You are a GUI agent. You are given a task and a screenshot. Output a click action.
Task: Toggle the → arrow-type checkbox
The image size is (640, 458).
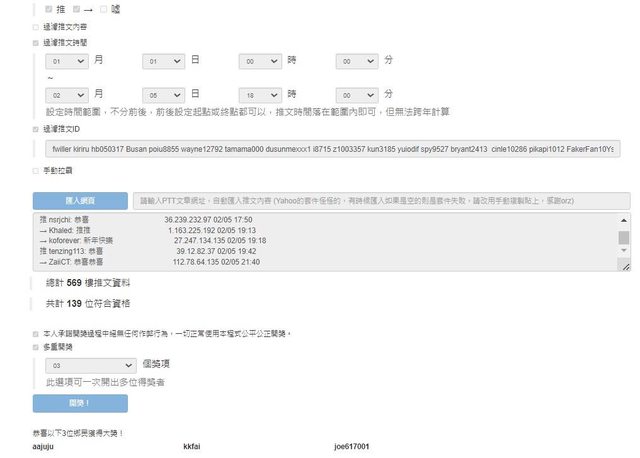[x=77, y=9]
